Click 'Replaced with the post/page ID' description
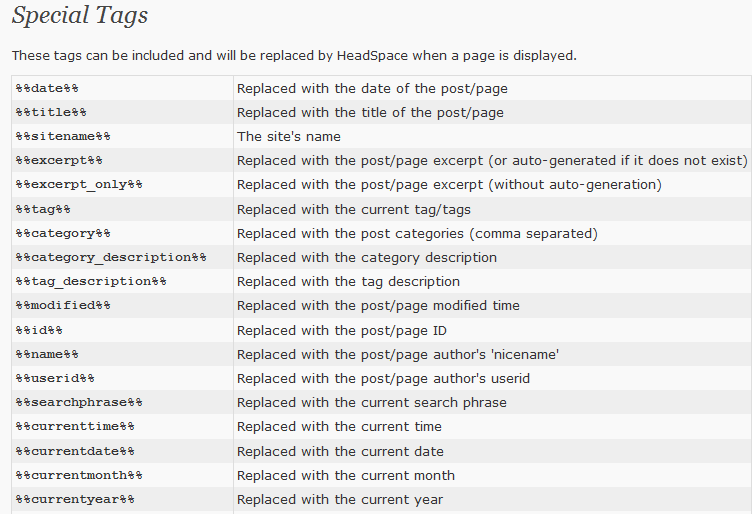This screenshot has height=514, width=752. pos(341,330)
